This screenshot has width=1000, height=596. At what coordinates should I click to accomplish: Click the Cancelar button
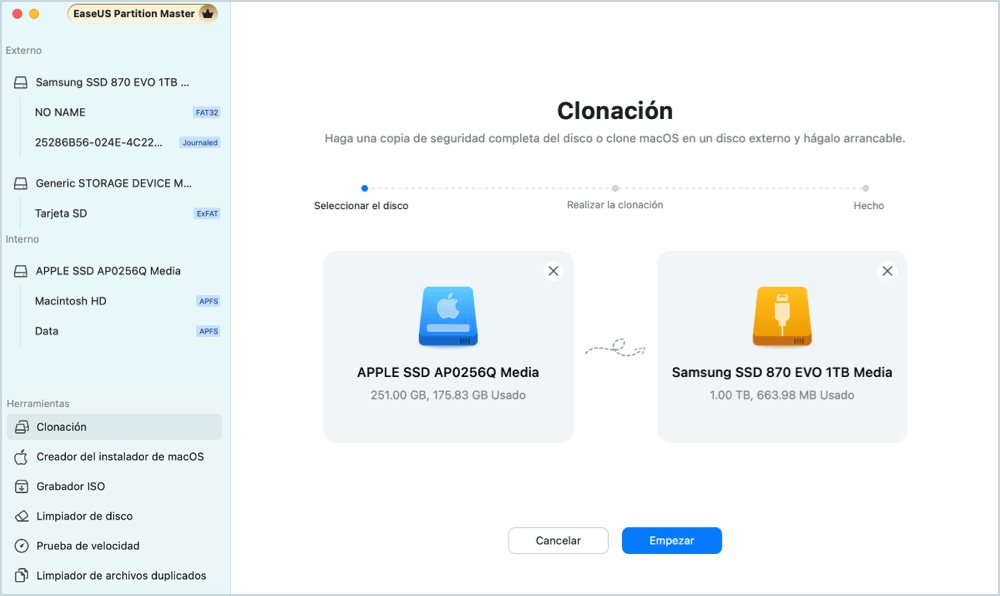[x=558, y=541]
